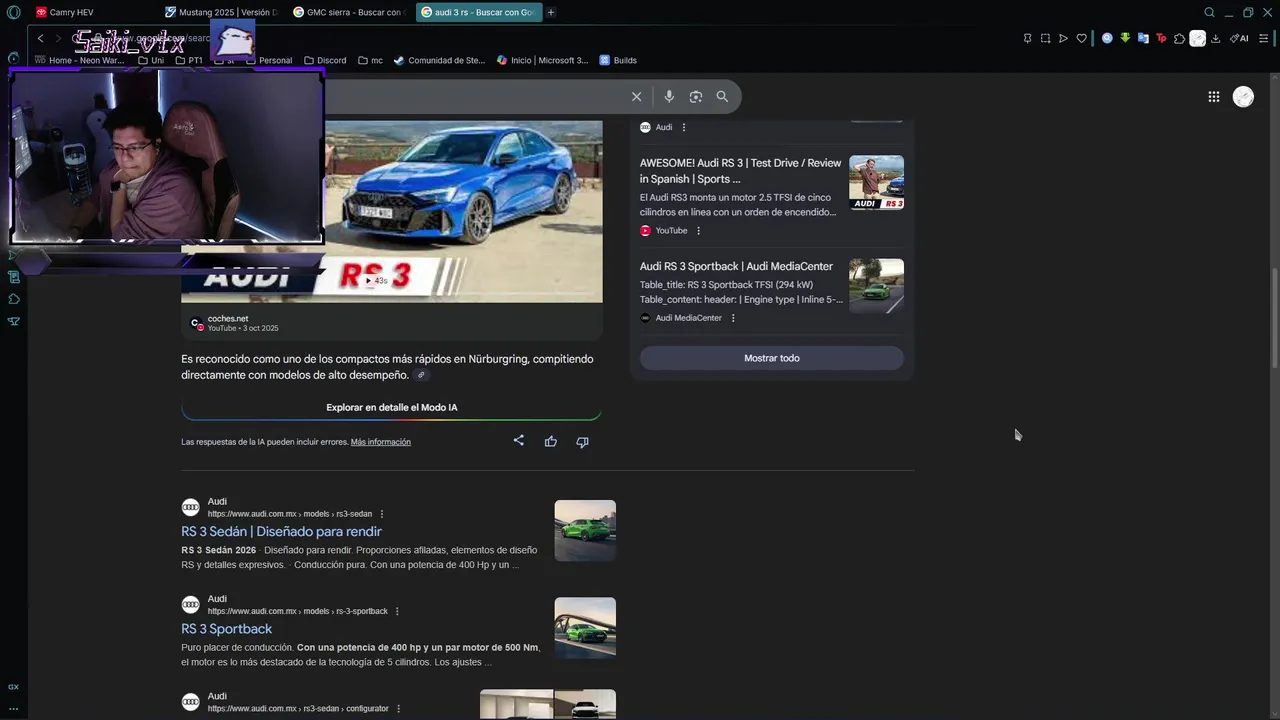Switch to the Mustang 2025 tab
The image size is (1280, 720).
[x=221, y=12]
